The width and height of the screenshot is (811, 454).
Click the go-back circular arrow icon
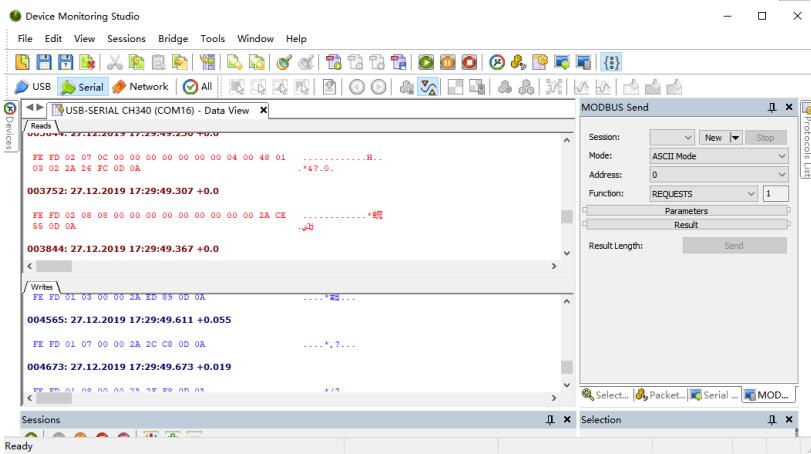[357, 87]
